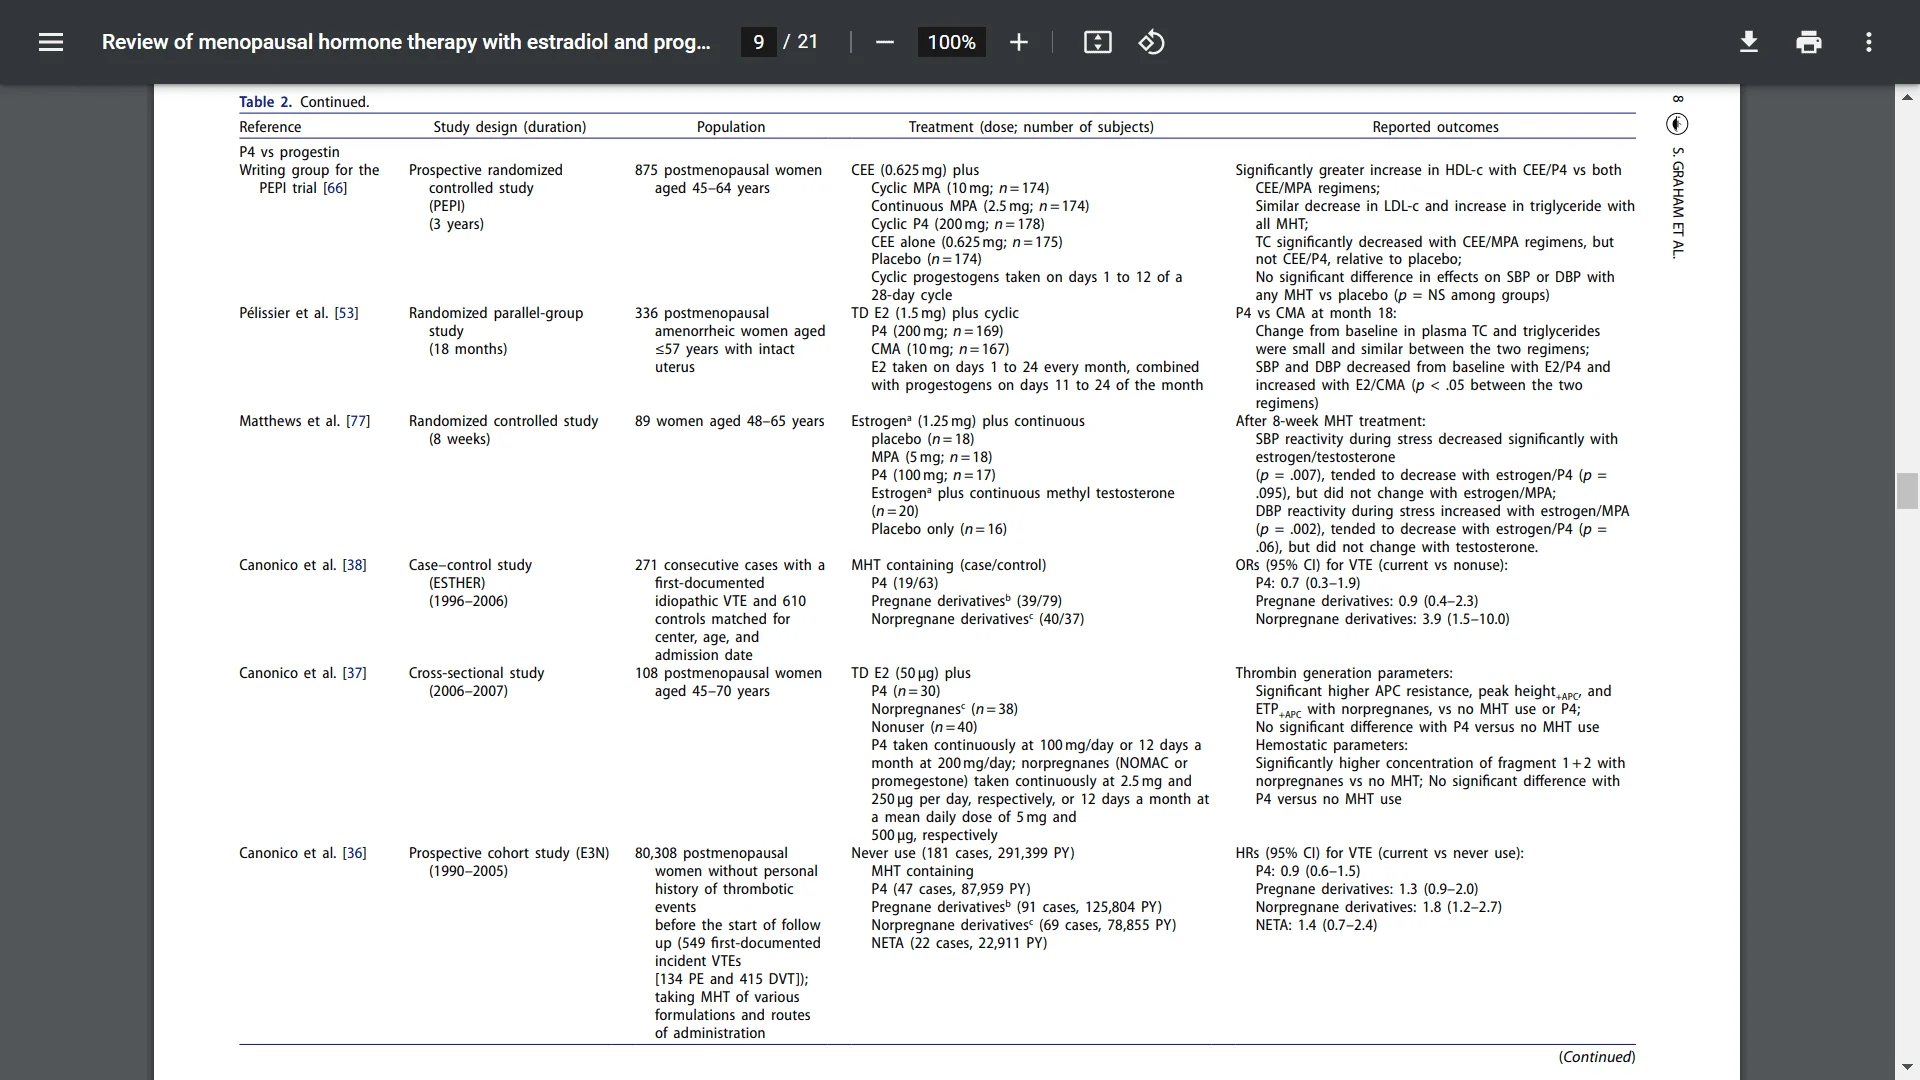Click the page number field showing 9
Image resolution: width=1920 pixels, height=1080 pixels.
[x=758, y=42]
